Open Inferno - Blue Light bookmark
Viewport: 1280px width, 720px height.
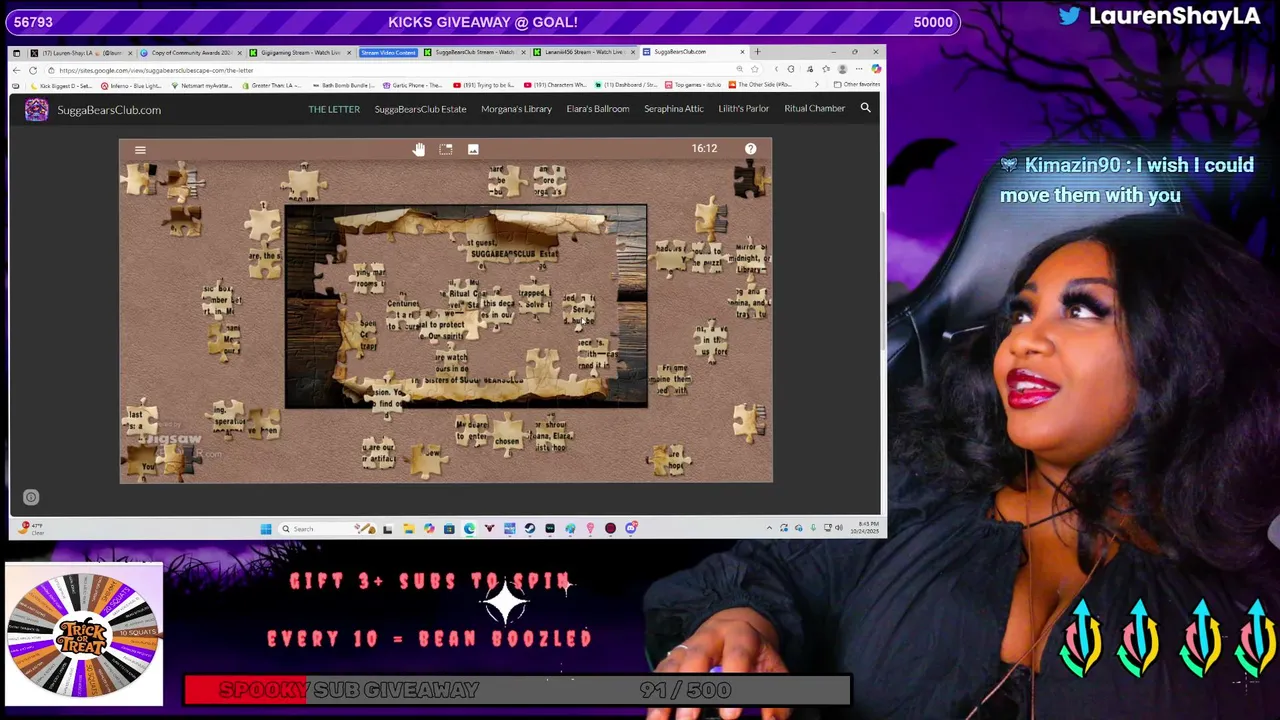pos(130,85)
